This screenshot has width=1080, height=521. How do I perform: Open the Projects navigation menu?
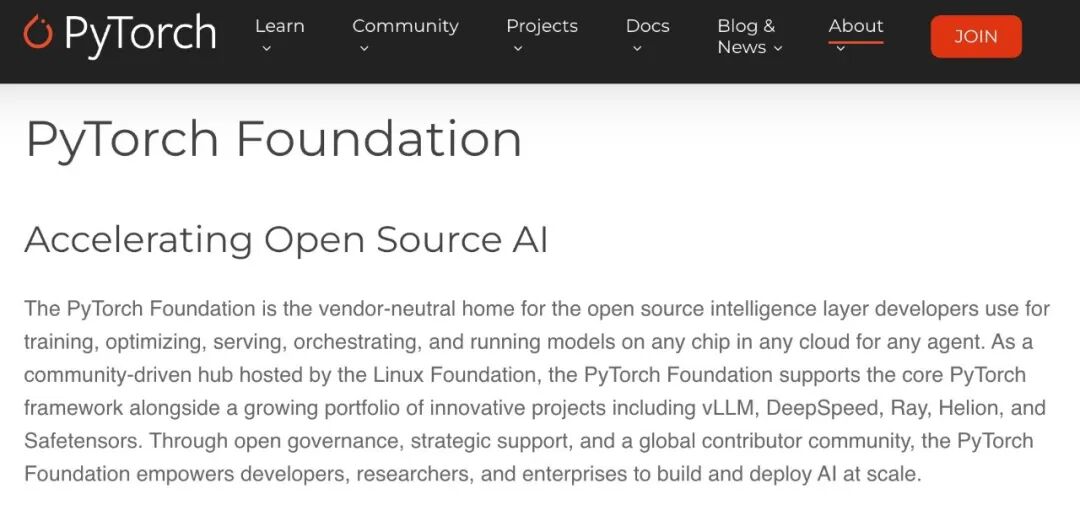[x=542, y=26]
